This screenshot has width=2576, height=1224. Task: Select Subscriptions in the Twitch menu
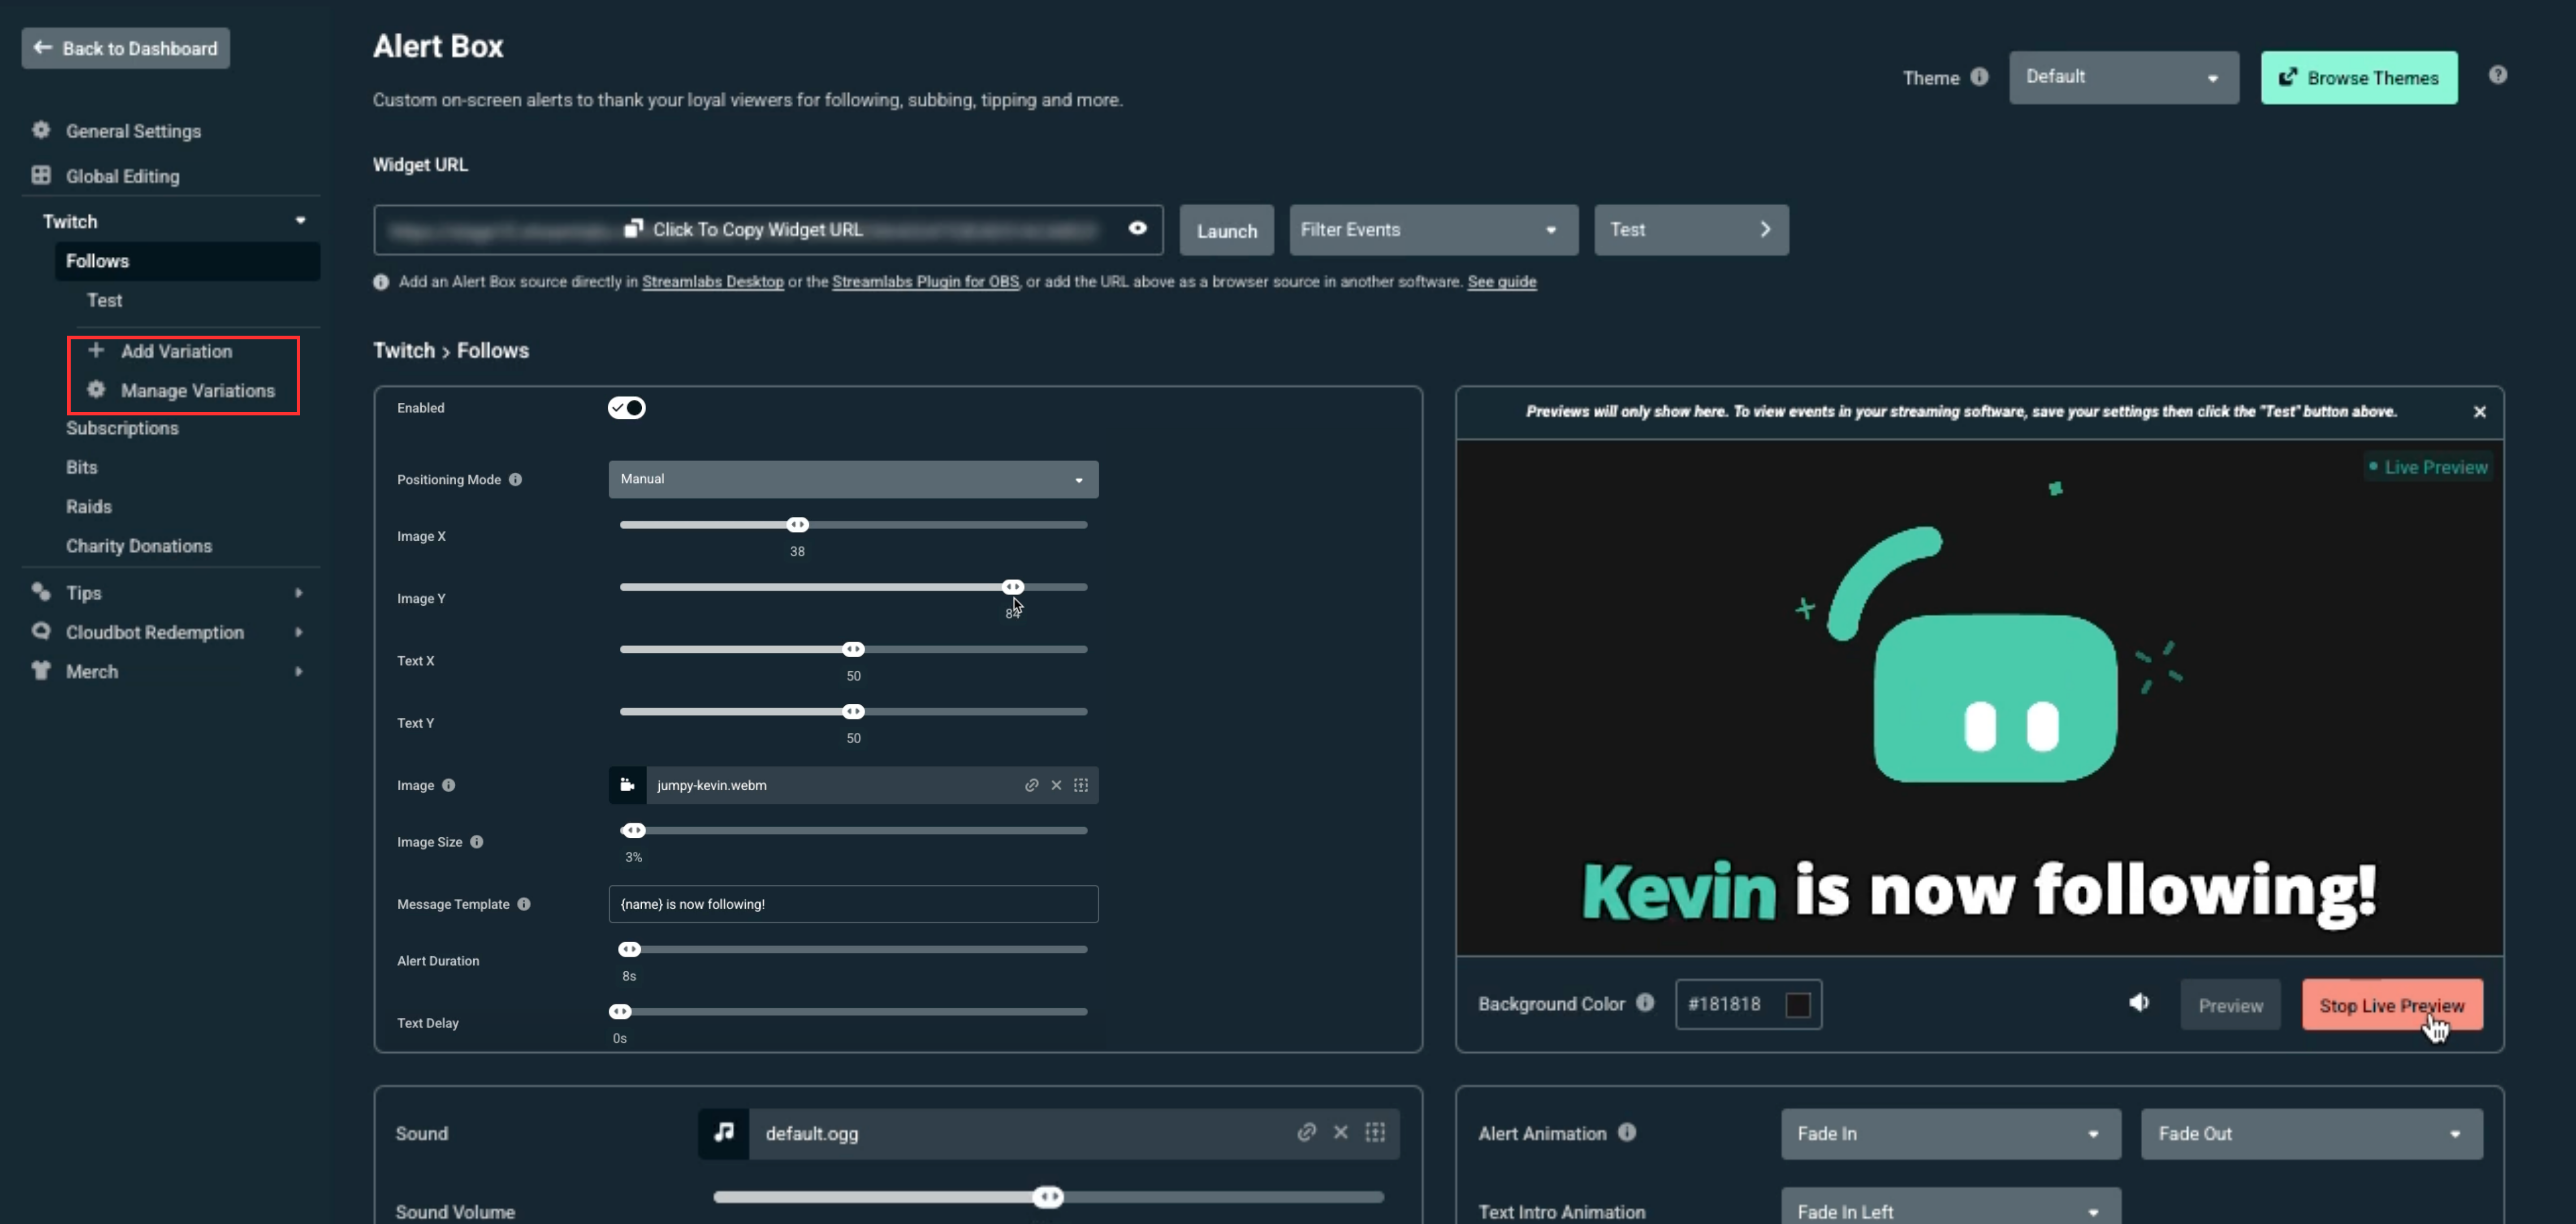122,428
